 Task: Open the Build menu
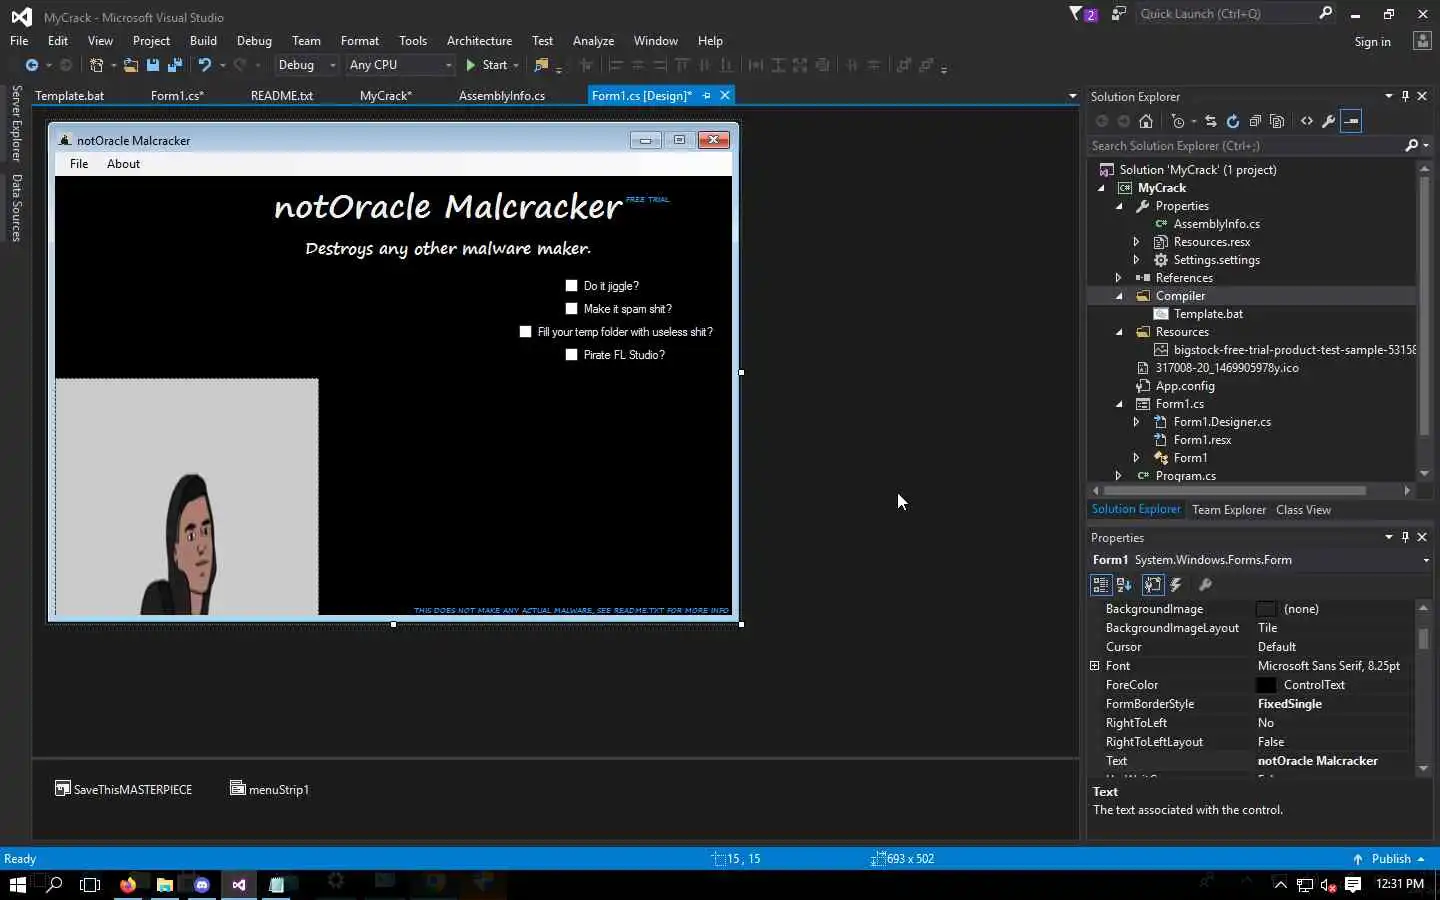point(203,41)
